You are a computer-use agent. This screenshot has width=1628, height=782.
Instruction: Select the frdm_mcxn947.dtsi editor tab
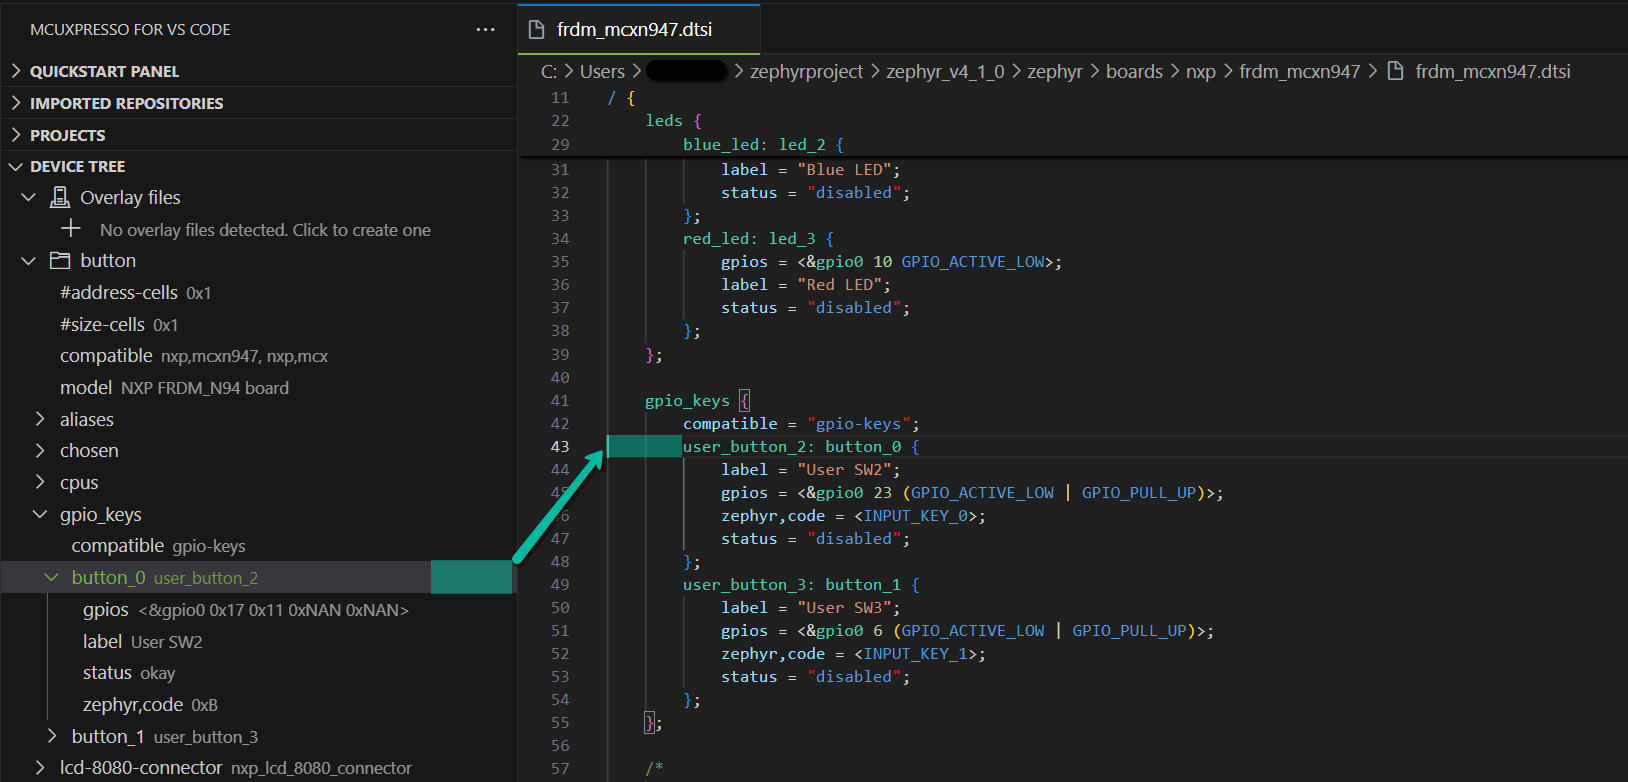tap(634, 29)
